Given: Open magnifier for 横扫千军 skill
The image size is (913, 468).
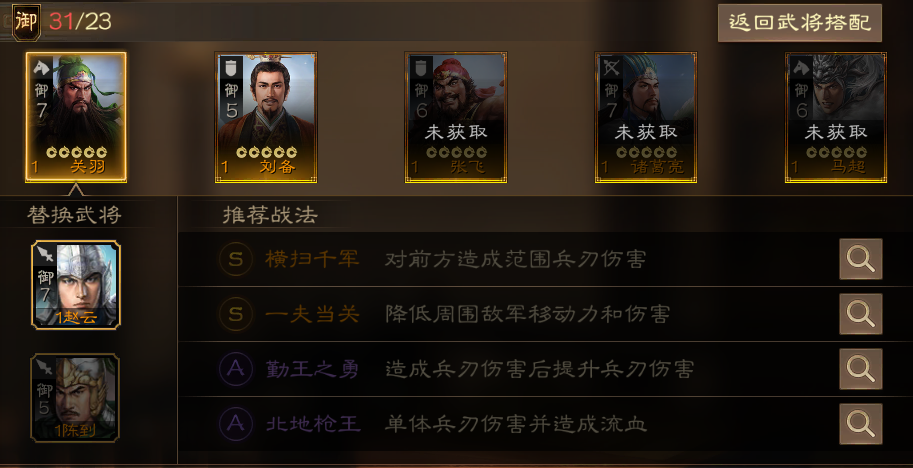Looking at the screenshot, I should (861, 259).
